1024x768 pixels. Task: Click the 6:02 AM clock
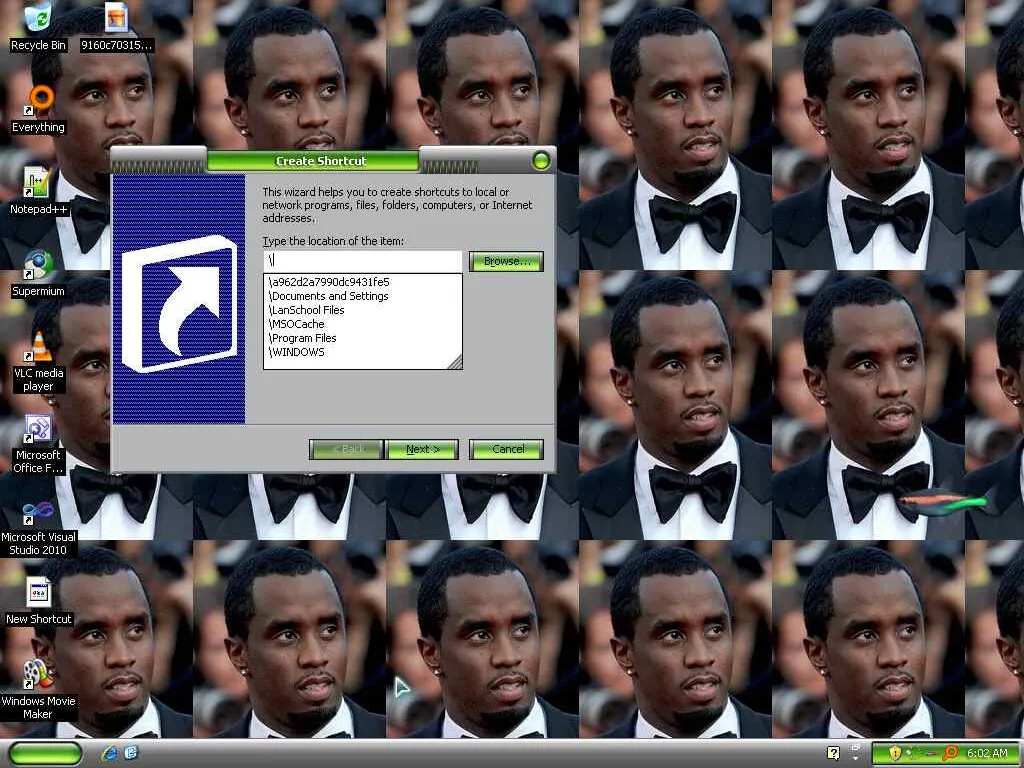pyautogui.click(x=987, y=754)
